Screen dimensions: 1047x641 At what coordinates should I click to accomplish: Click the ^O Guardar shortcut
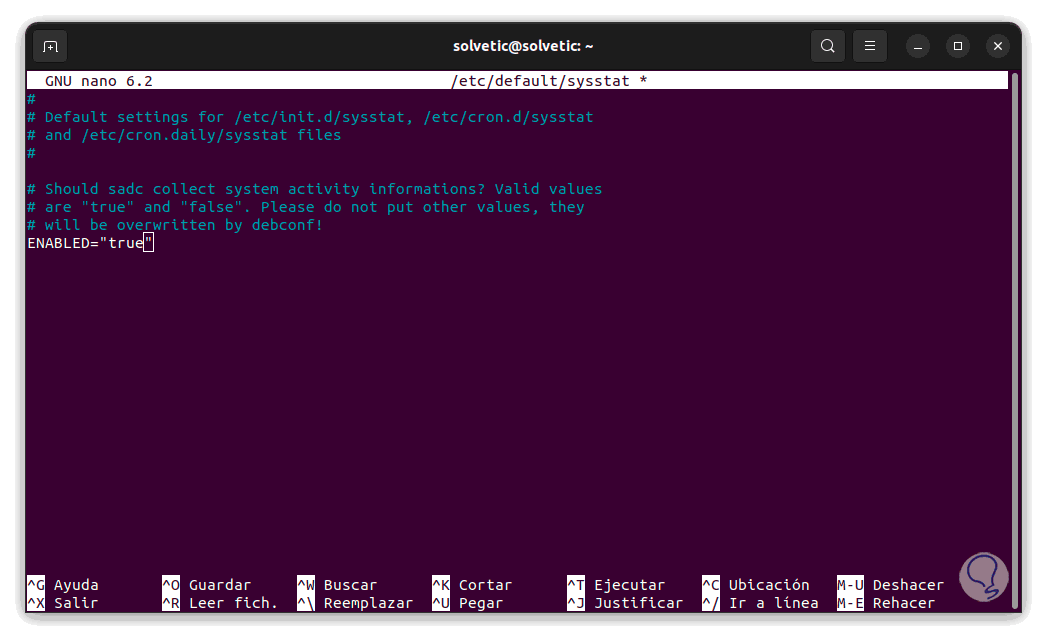pyautogui.click(x=206, y=585)
